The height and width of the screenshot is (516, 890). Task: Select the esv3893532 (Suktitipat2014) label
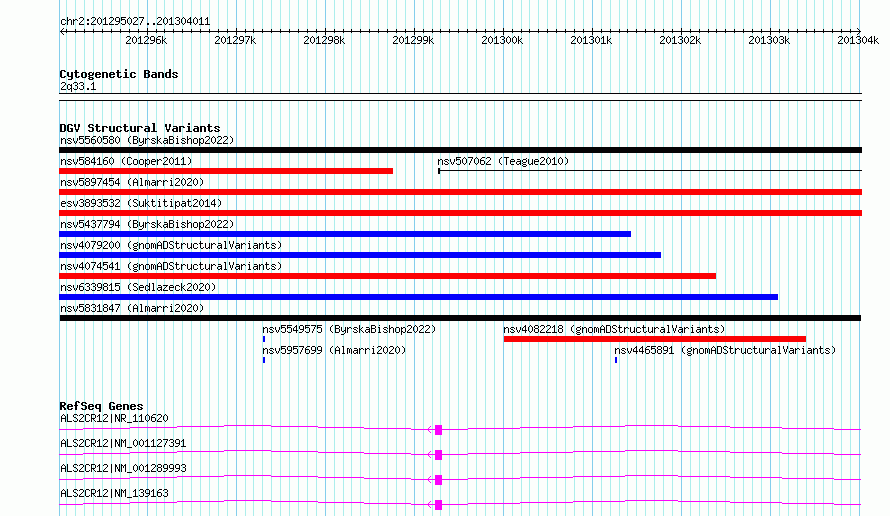[x=141, y=203]
